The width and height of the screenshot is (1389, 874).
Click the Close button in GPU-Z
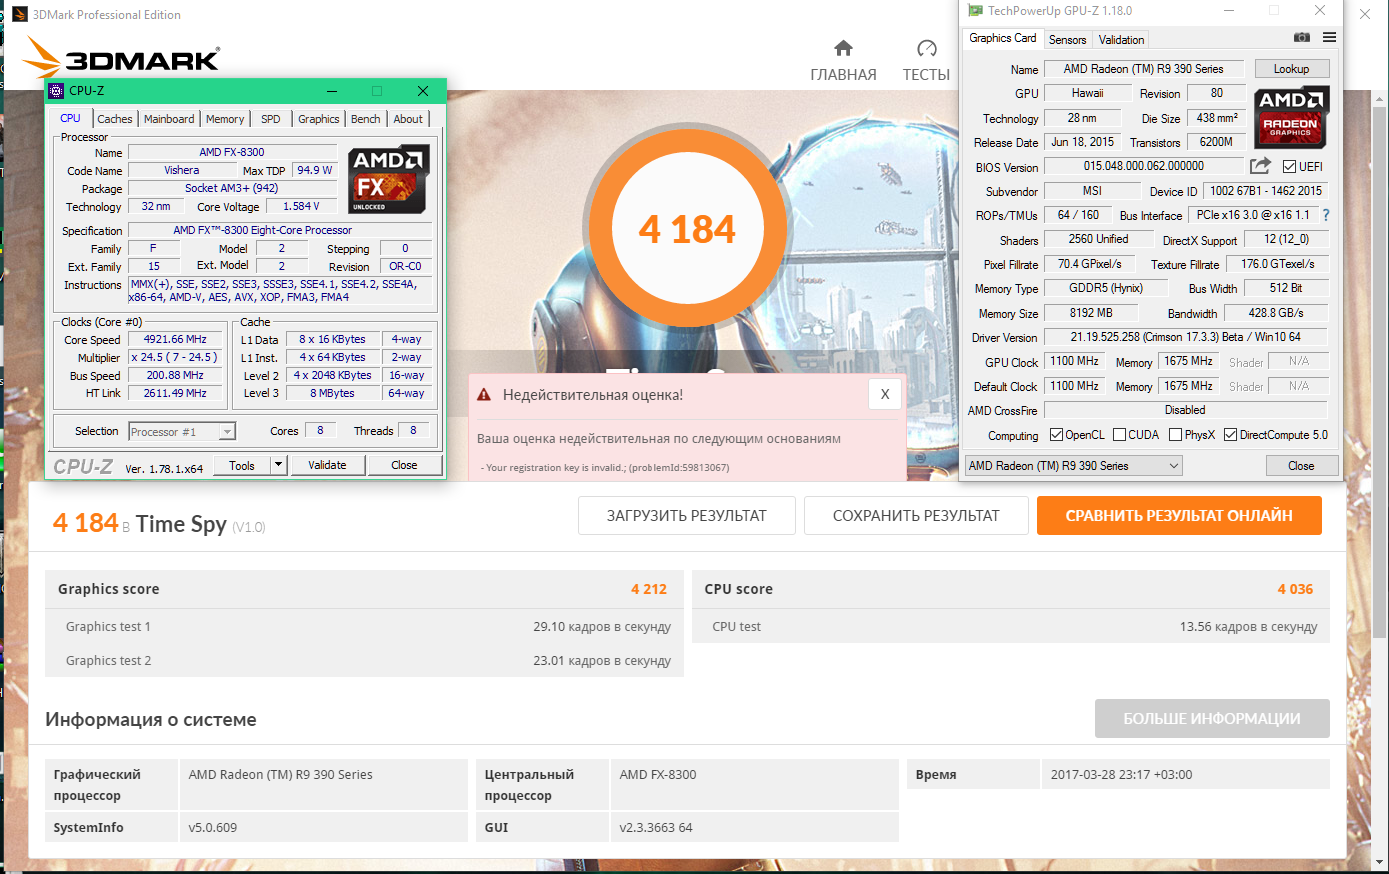[1301, 466]
